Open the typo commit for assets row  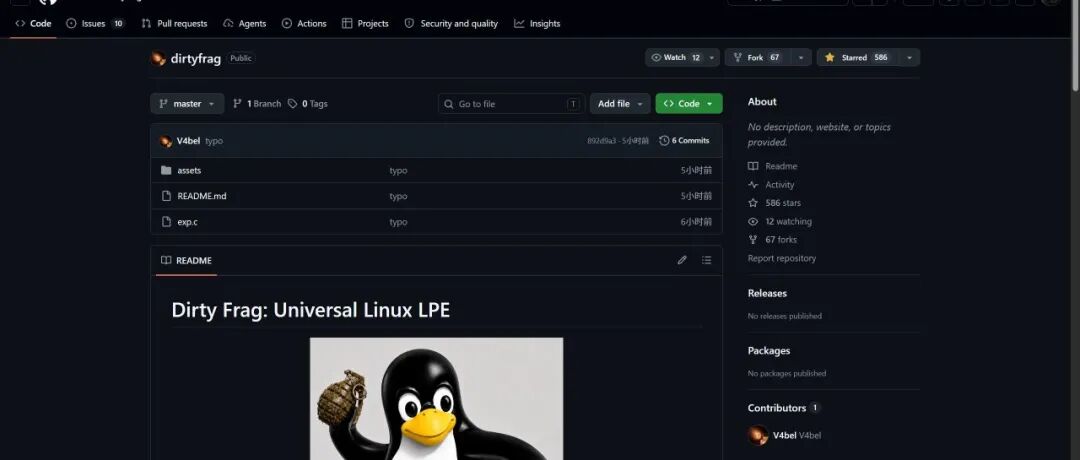click(398, 170)
